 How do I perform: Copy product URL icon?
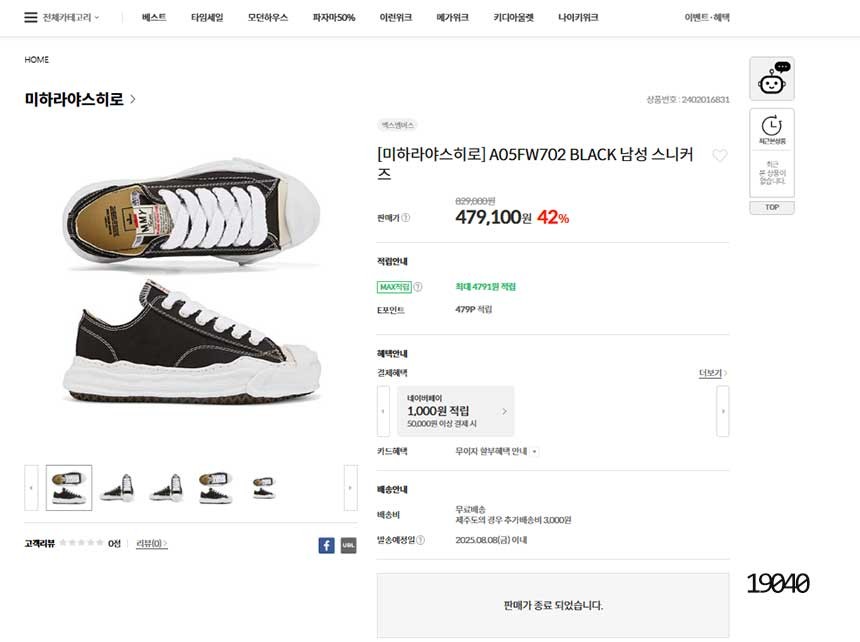pos(348,545)
